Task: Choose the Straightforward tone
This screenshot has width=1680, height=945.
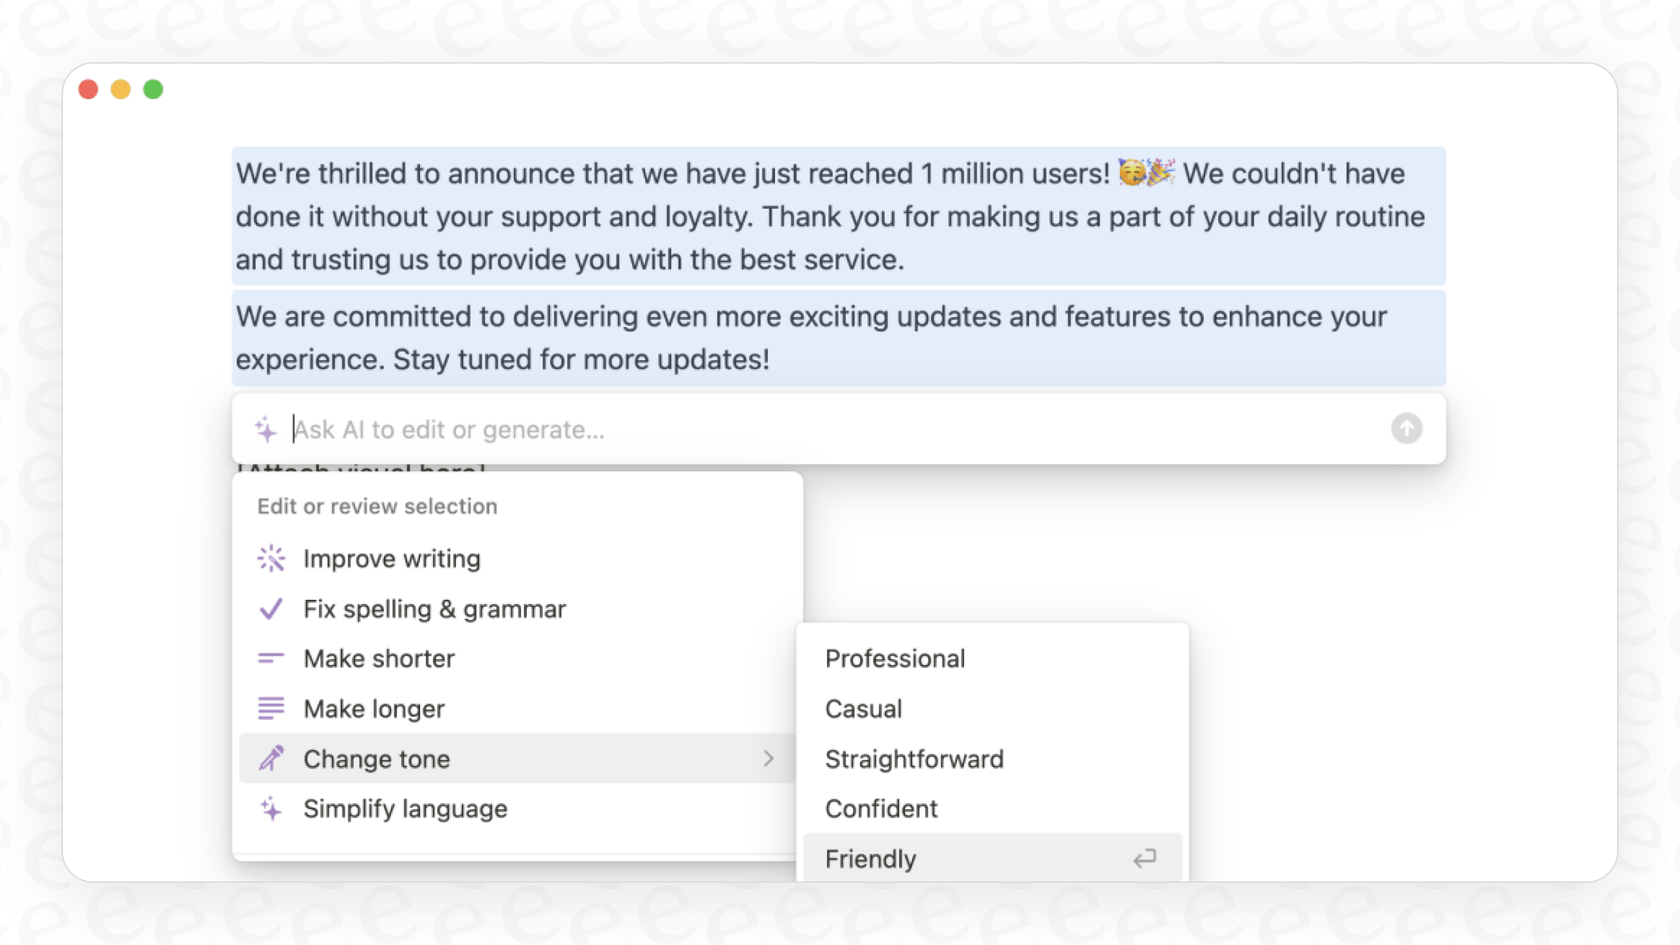Action: (913, 758)
